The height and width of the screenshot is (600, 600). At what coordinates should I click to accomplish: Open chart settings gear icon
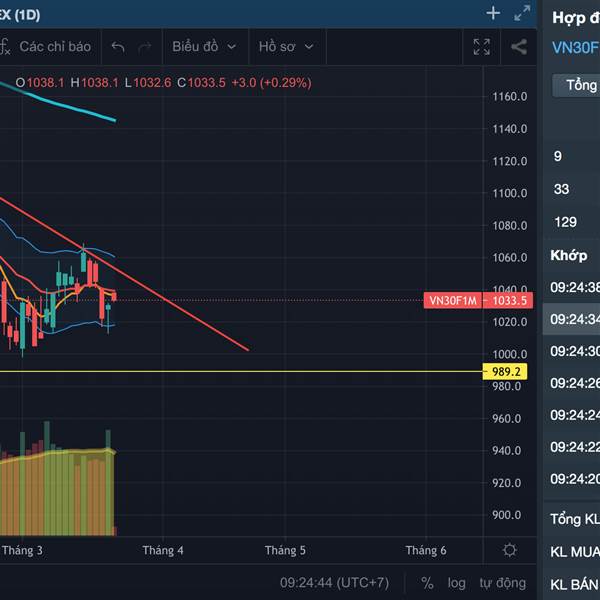click(x=510, y=550)
